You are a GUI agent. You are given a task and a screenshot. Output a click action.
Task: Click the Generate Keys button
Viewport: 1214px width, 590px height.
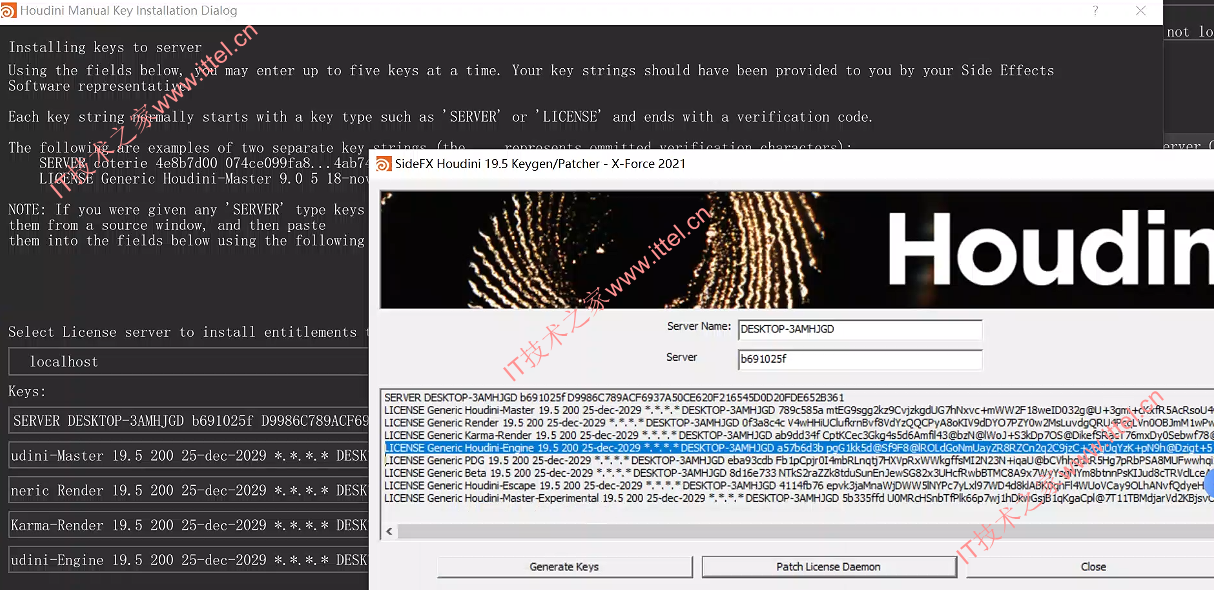coord(564,567)
